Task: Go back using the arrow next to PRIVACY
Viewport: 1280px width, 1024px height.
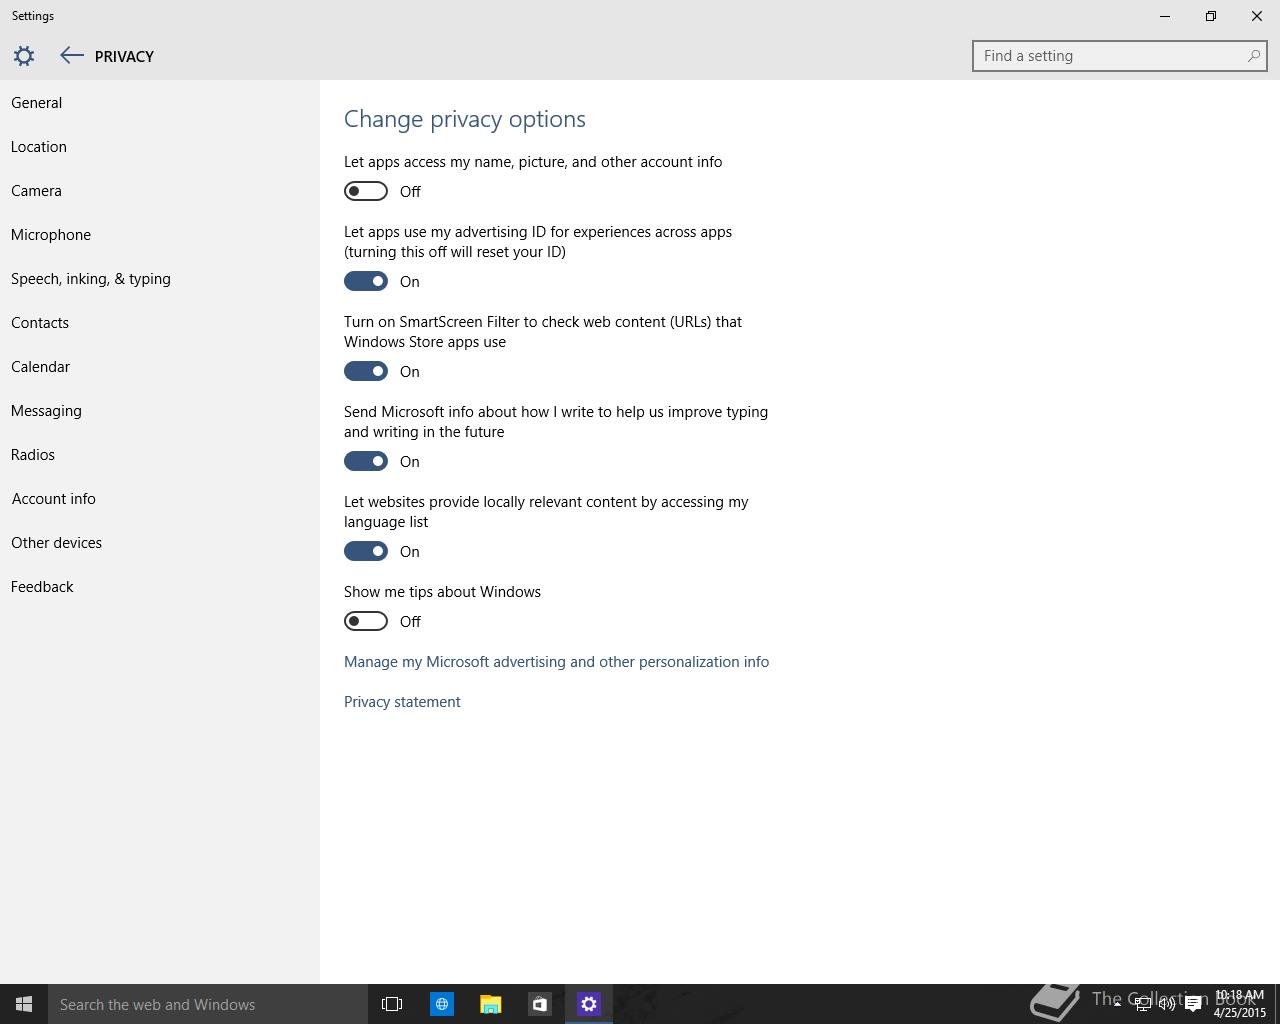Action: pyautogui.click(x=71, y=56)
